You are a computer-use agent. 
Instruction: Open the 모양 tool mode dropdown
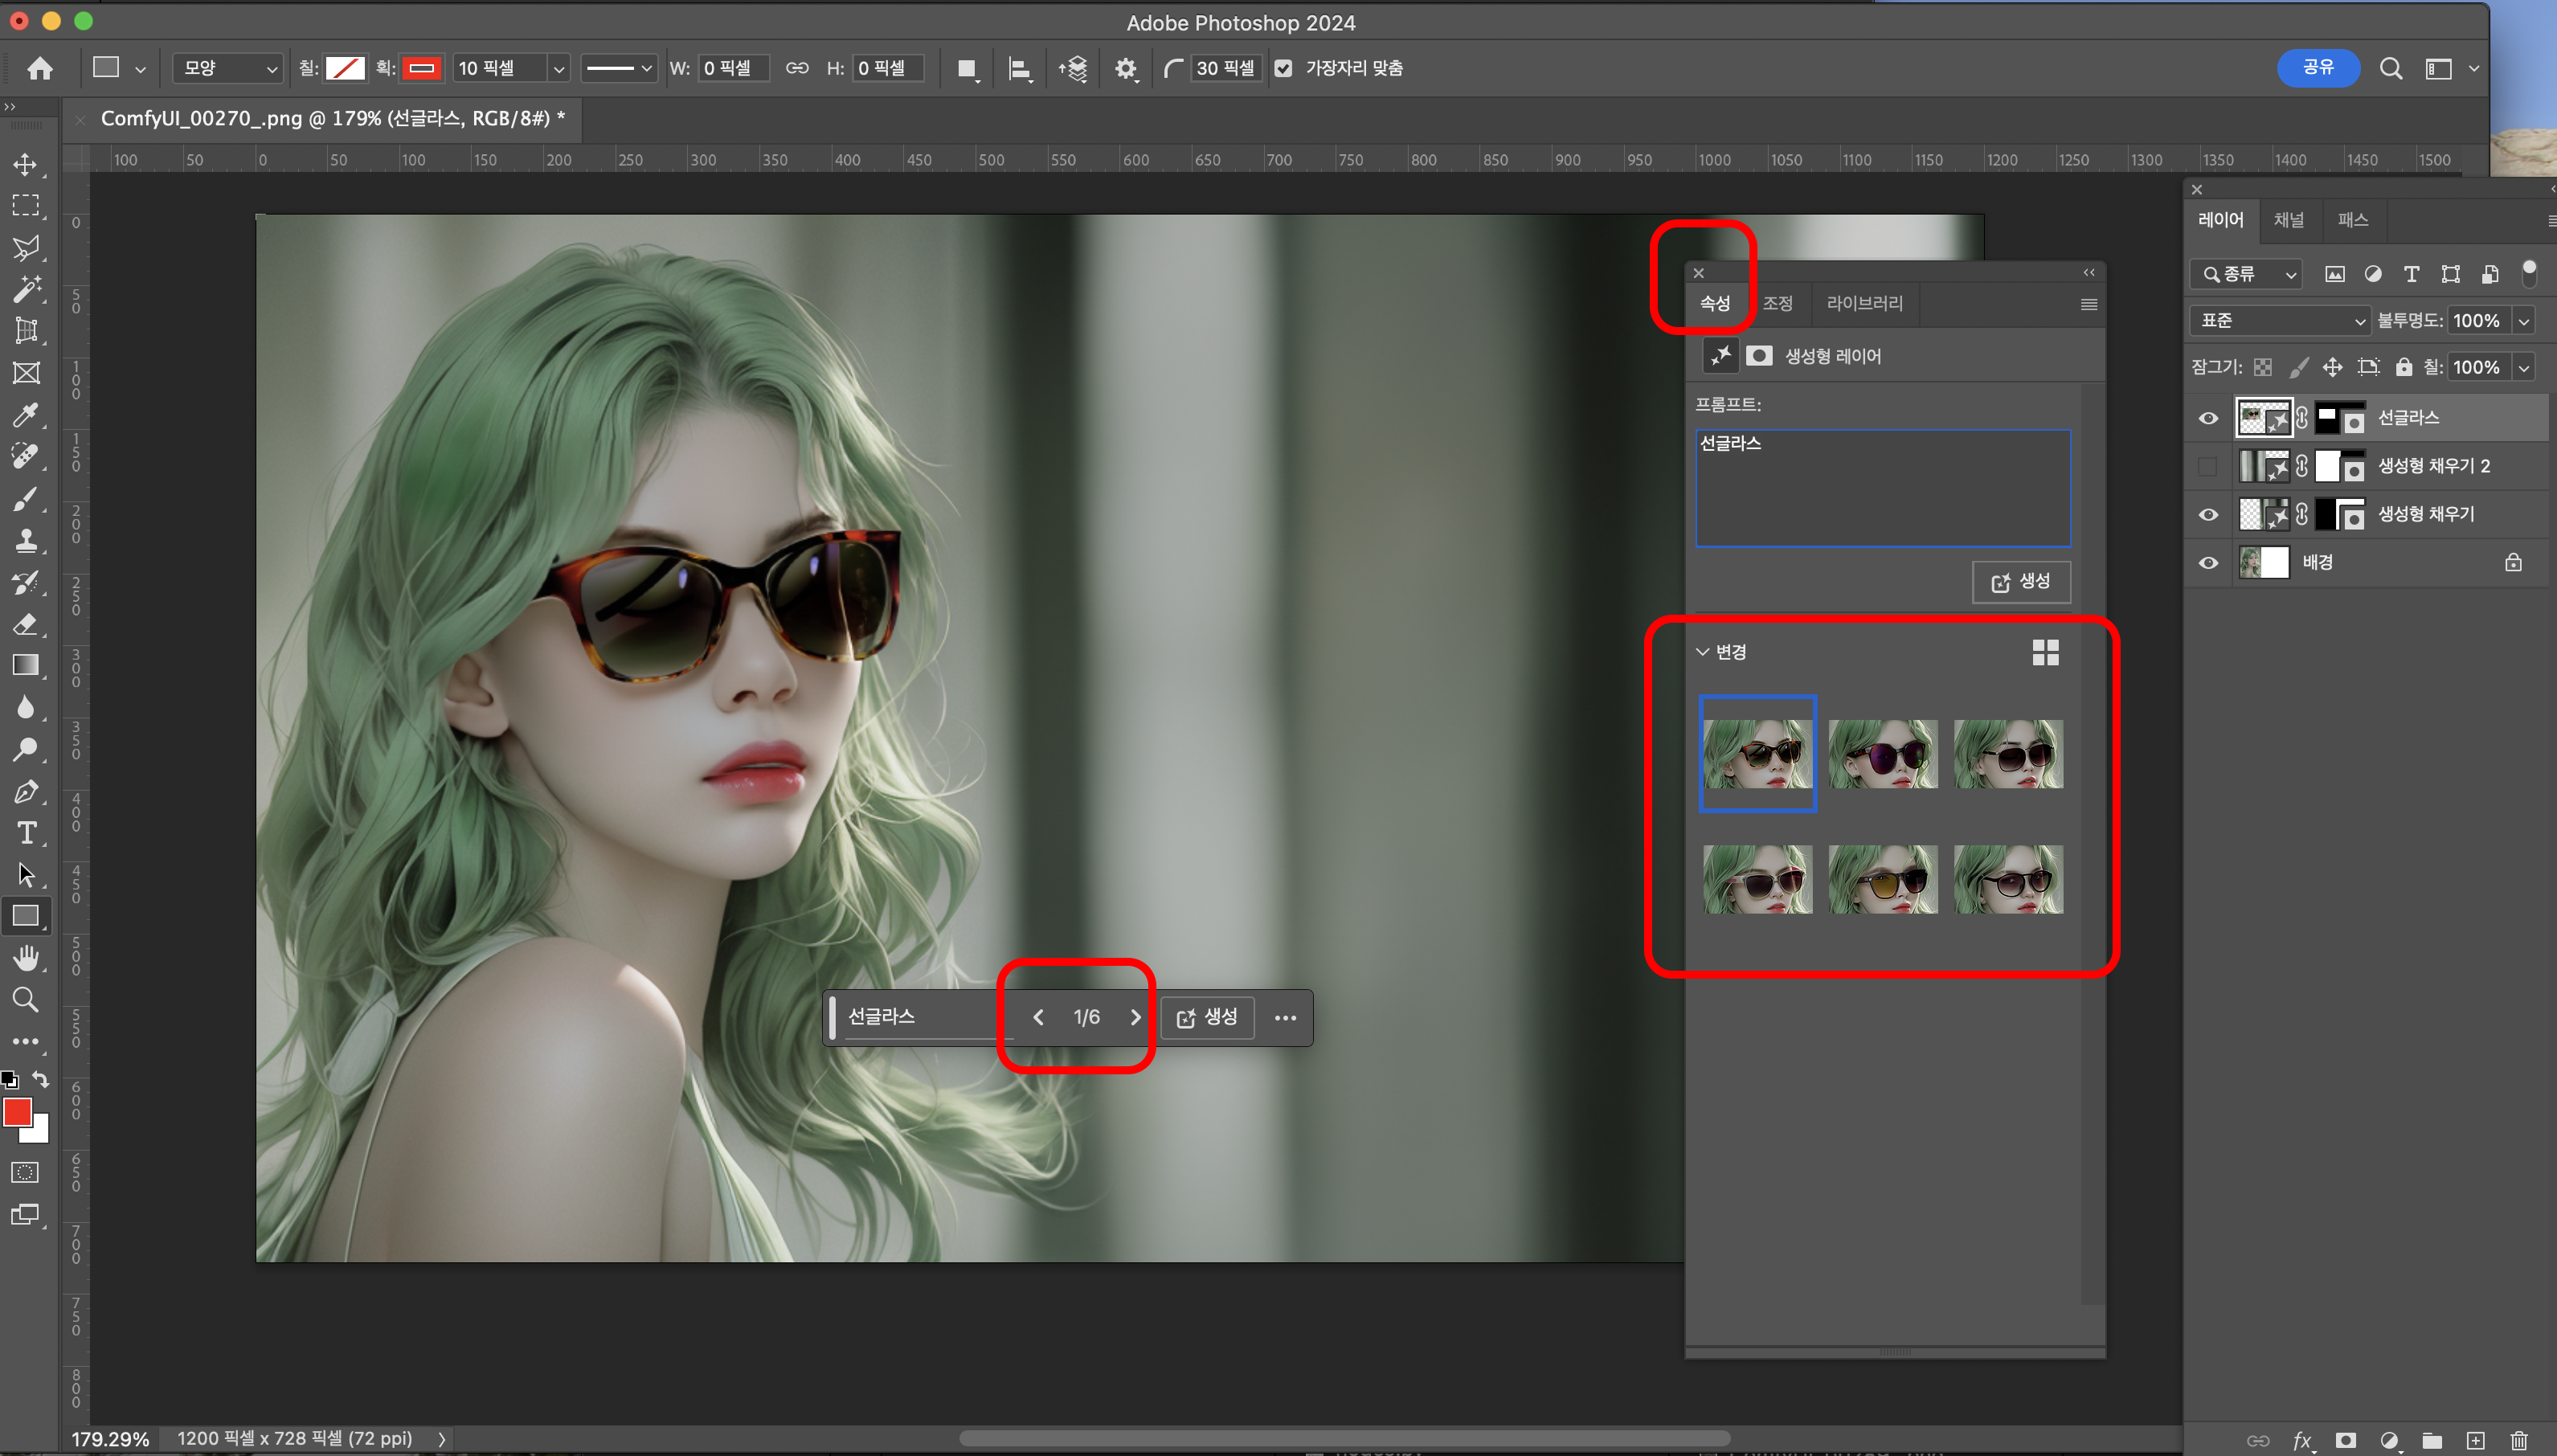point(228,68)
